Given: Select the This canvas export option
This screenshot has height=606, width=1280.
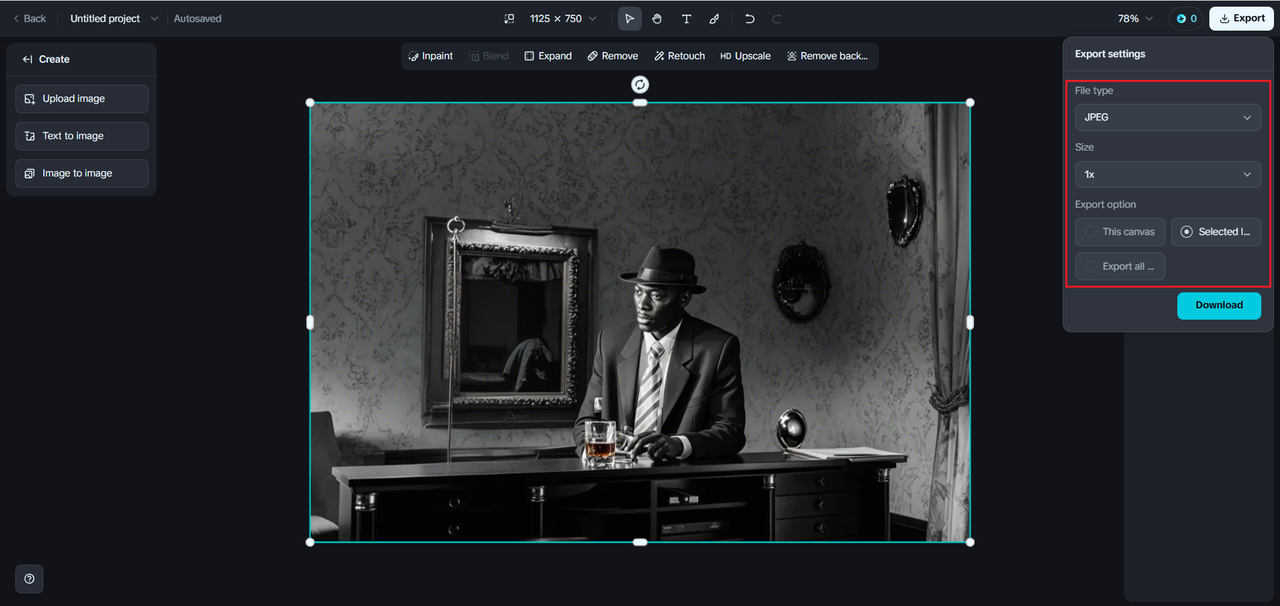Looking at the screenshot, I should (1120, 232).
